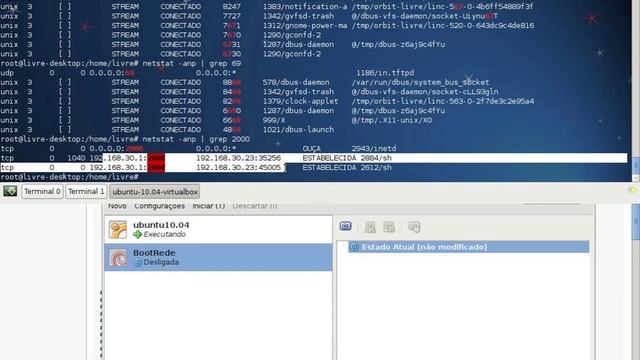
Task: Click the Estado Atual state icon
Action: click(x=355, y=247)
